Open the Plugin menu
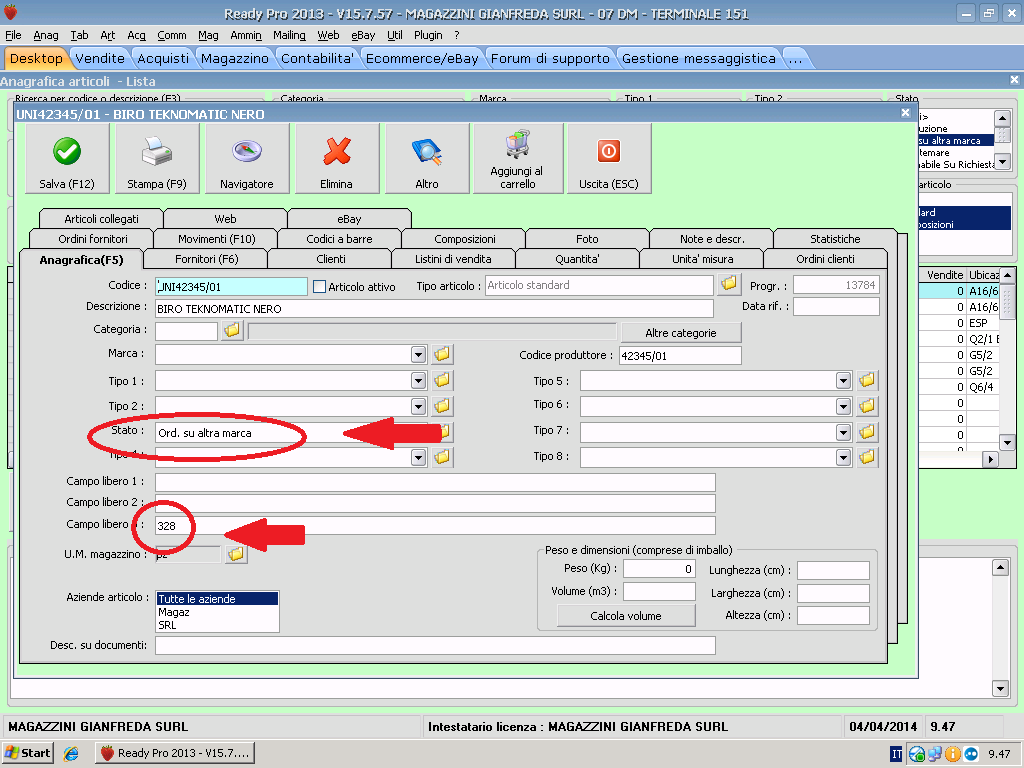 pyautogui.click(x=428, y=35)
